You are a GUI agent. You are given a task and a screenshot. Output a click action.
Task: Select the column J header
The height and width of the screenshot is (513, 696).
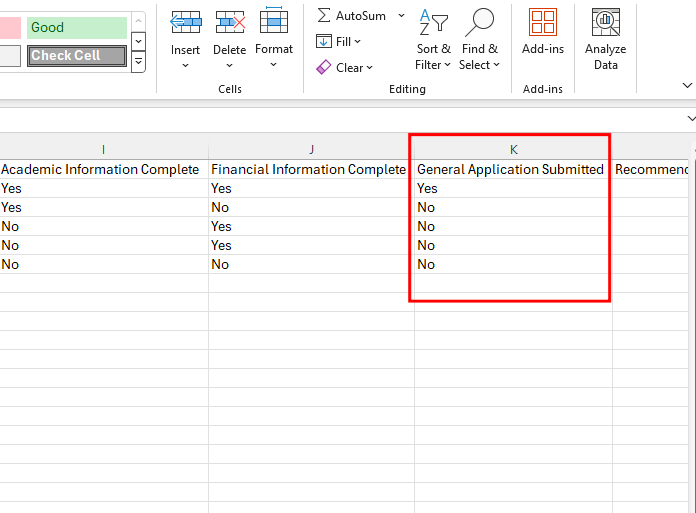click(x=311, y=150)
